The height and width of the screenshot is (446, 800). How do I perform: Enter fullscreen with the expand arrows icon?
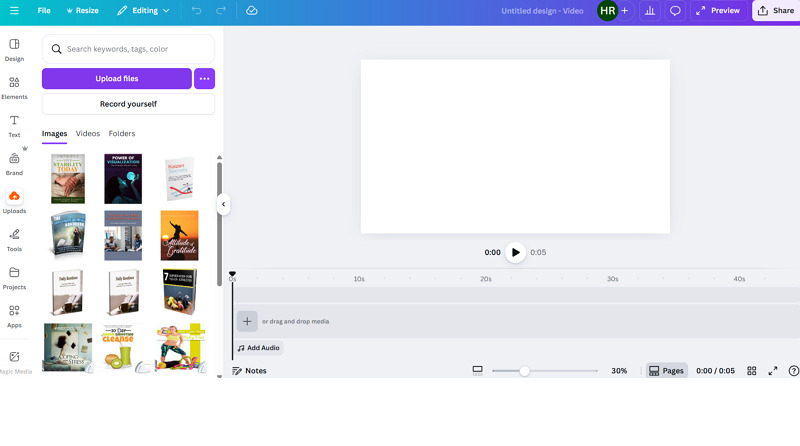[772, 371]
